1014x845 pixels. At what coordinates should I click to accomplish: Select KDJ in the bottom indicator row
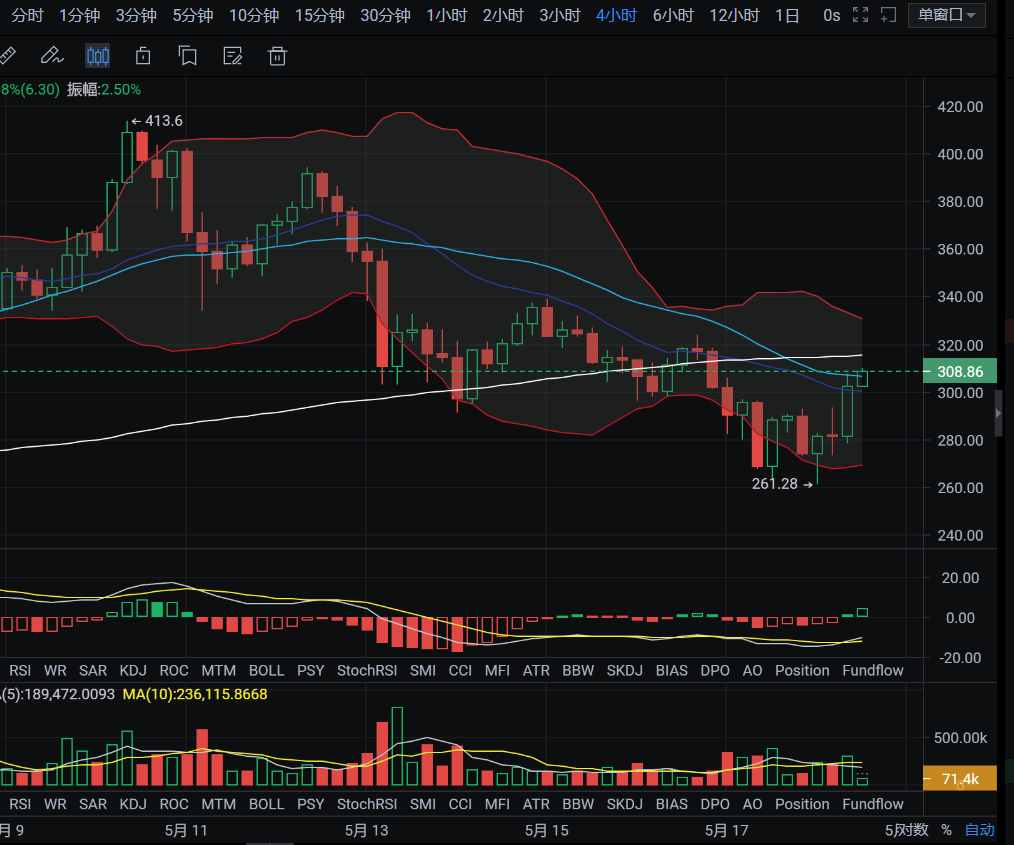(133, 804)
